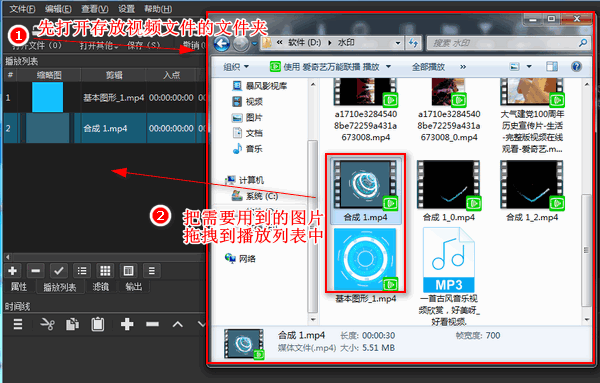Click the 打开其他 toolbar button
The width and height of the screenshot is (600, 383).
[x=99, y=46]
